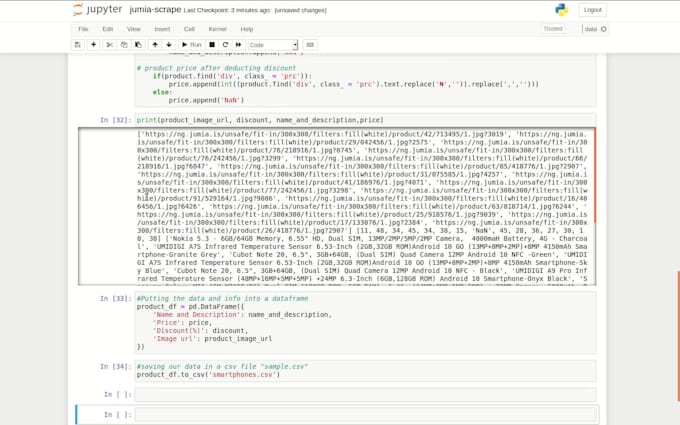Open the View menu
Viewport: 680px width, 425px height.
tap(134, 29)
